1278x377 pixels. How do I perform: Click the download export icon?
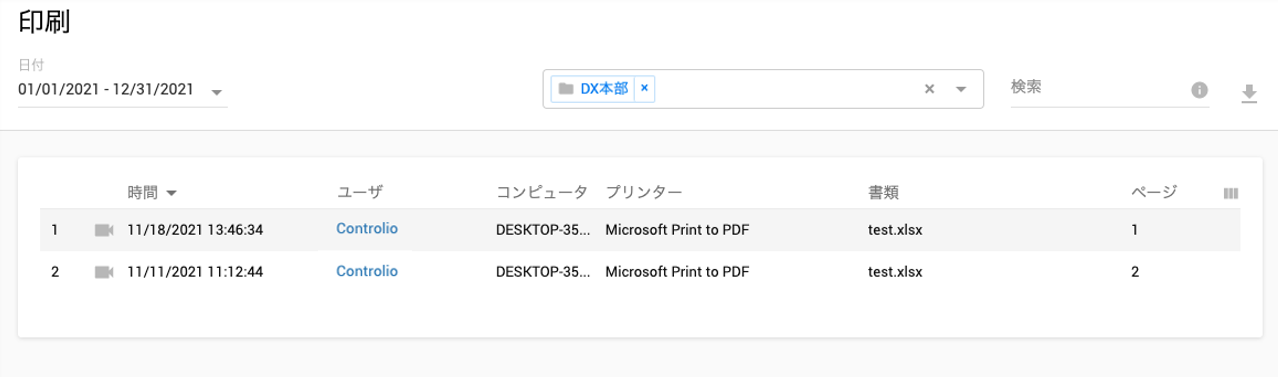click(1249, 93)
